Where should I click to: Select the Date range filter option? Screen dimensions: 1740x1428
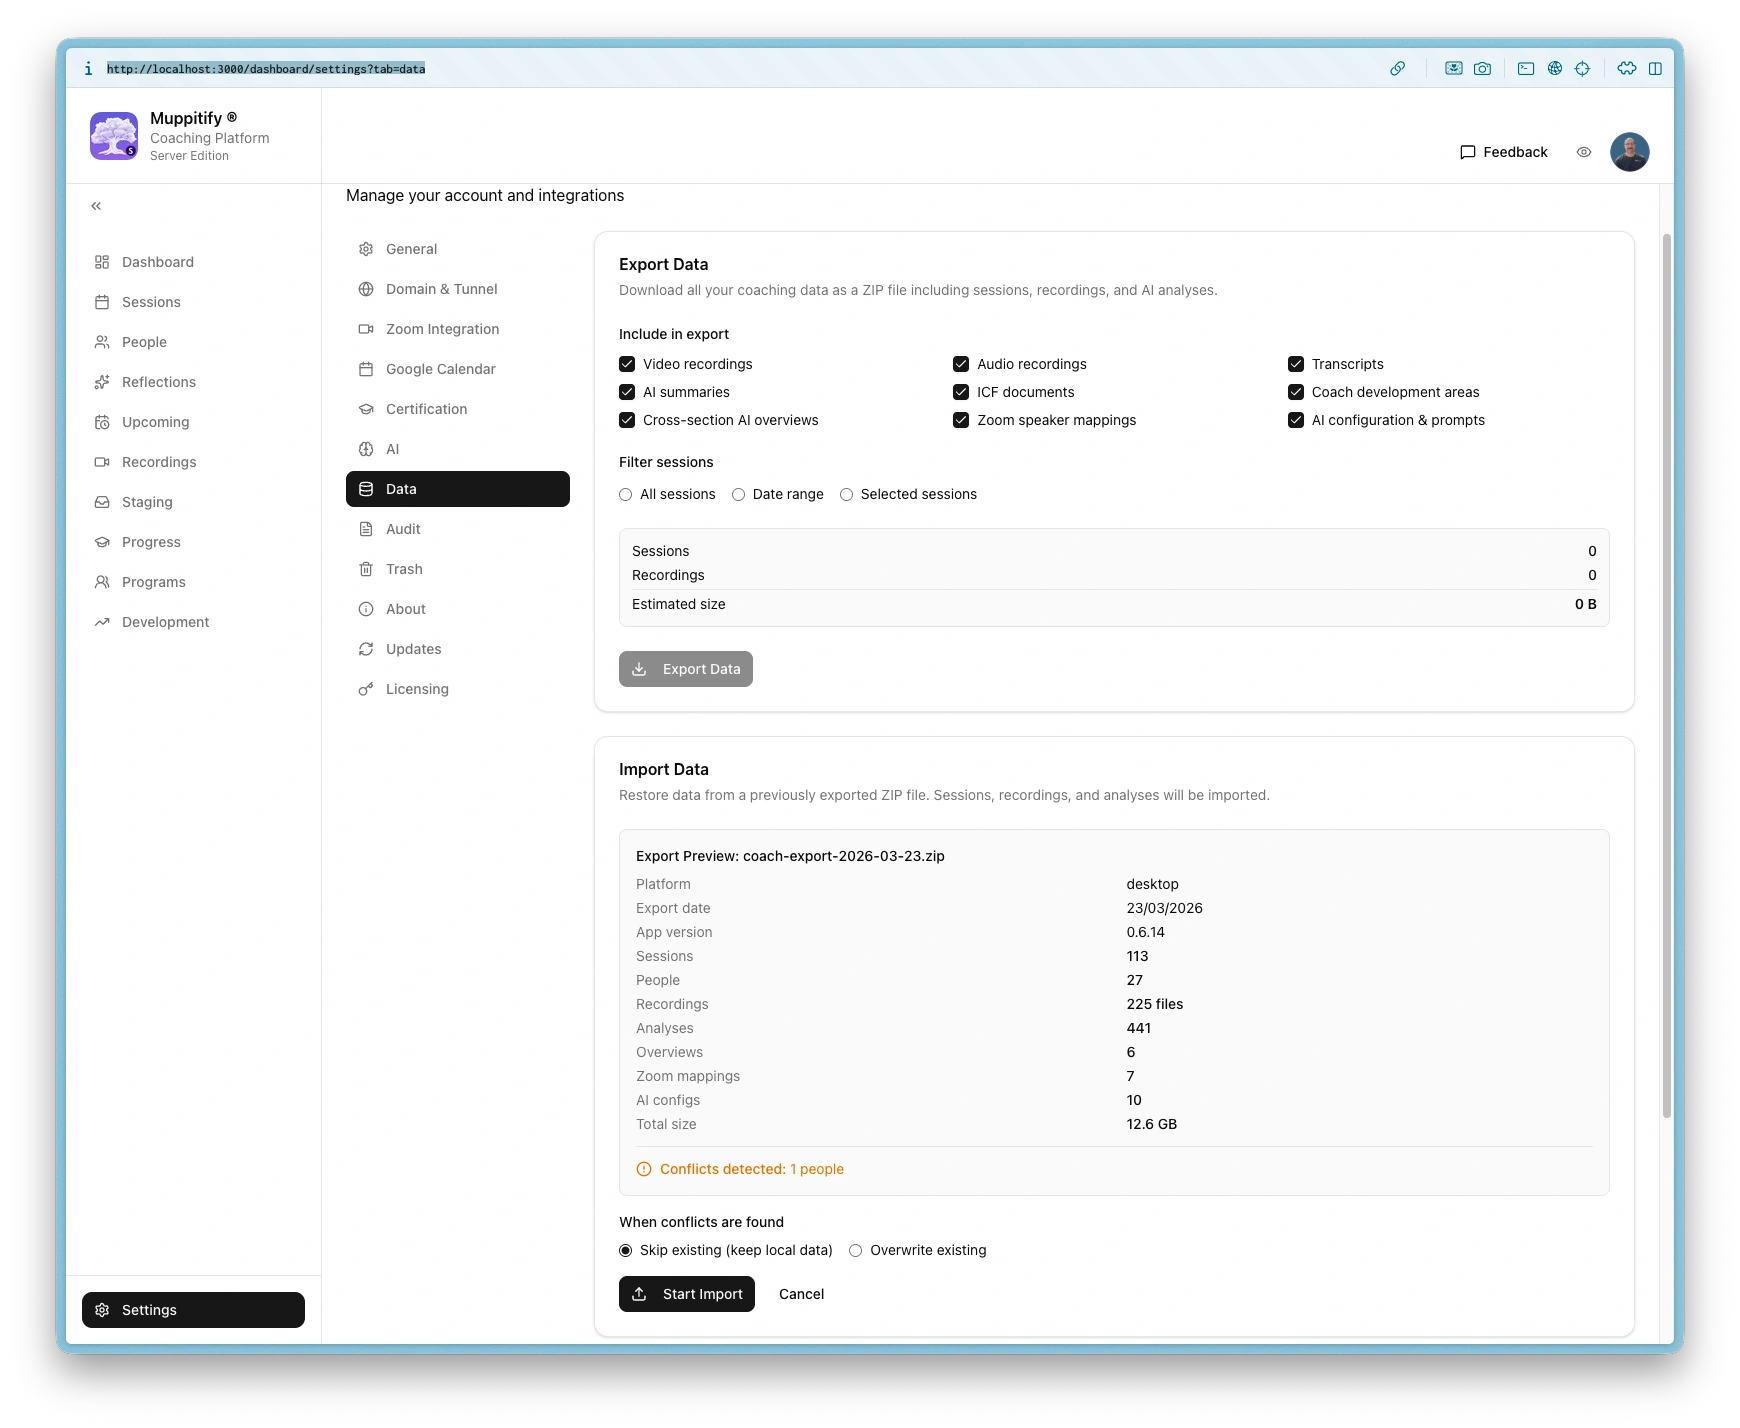point(739,495)
